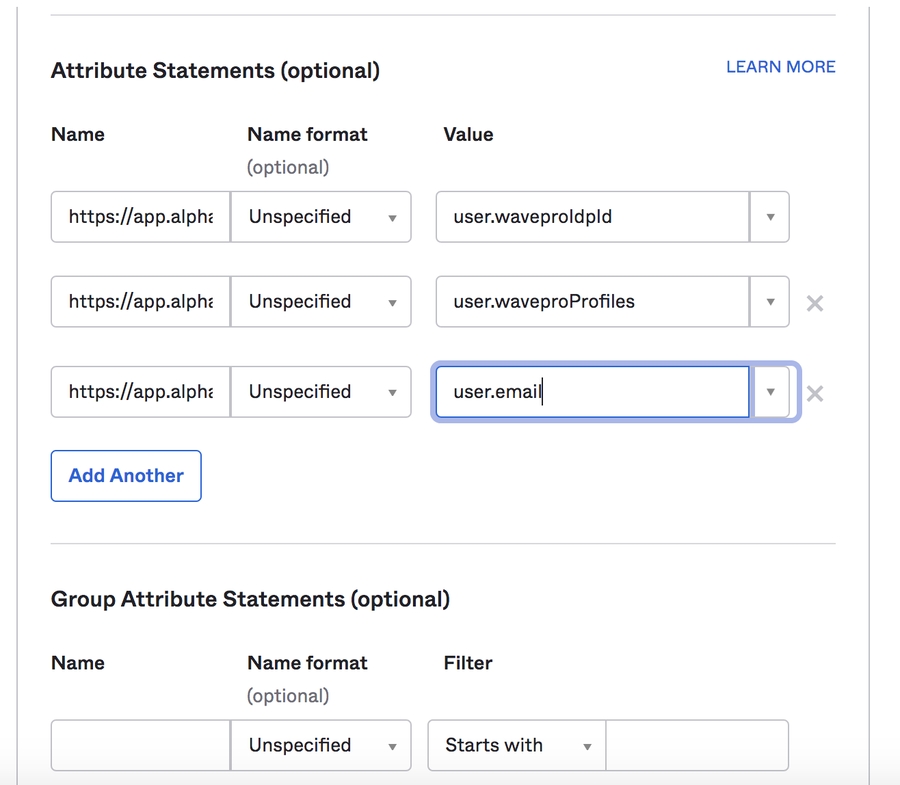Click the first attribute Name field
The width and height of the screenshot is (900, 785).
(140, 217)
